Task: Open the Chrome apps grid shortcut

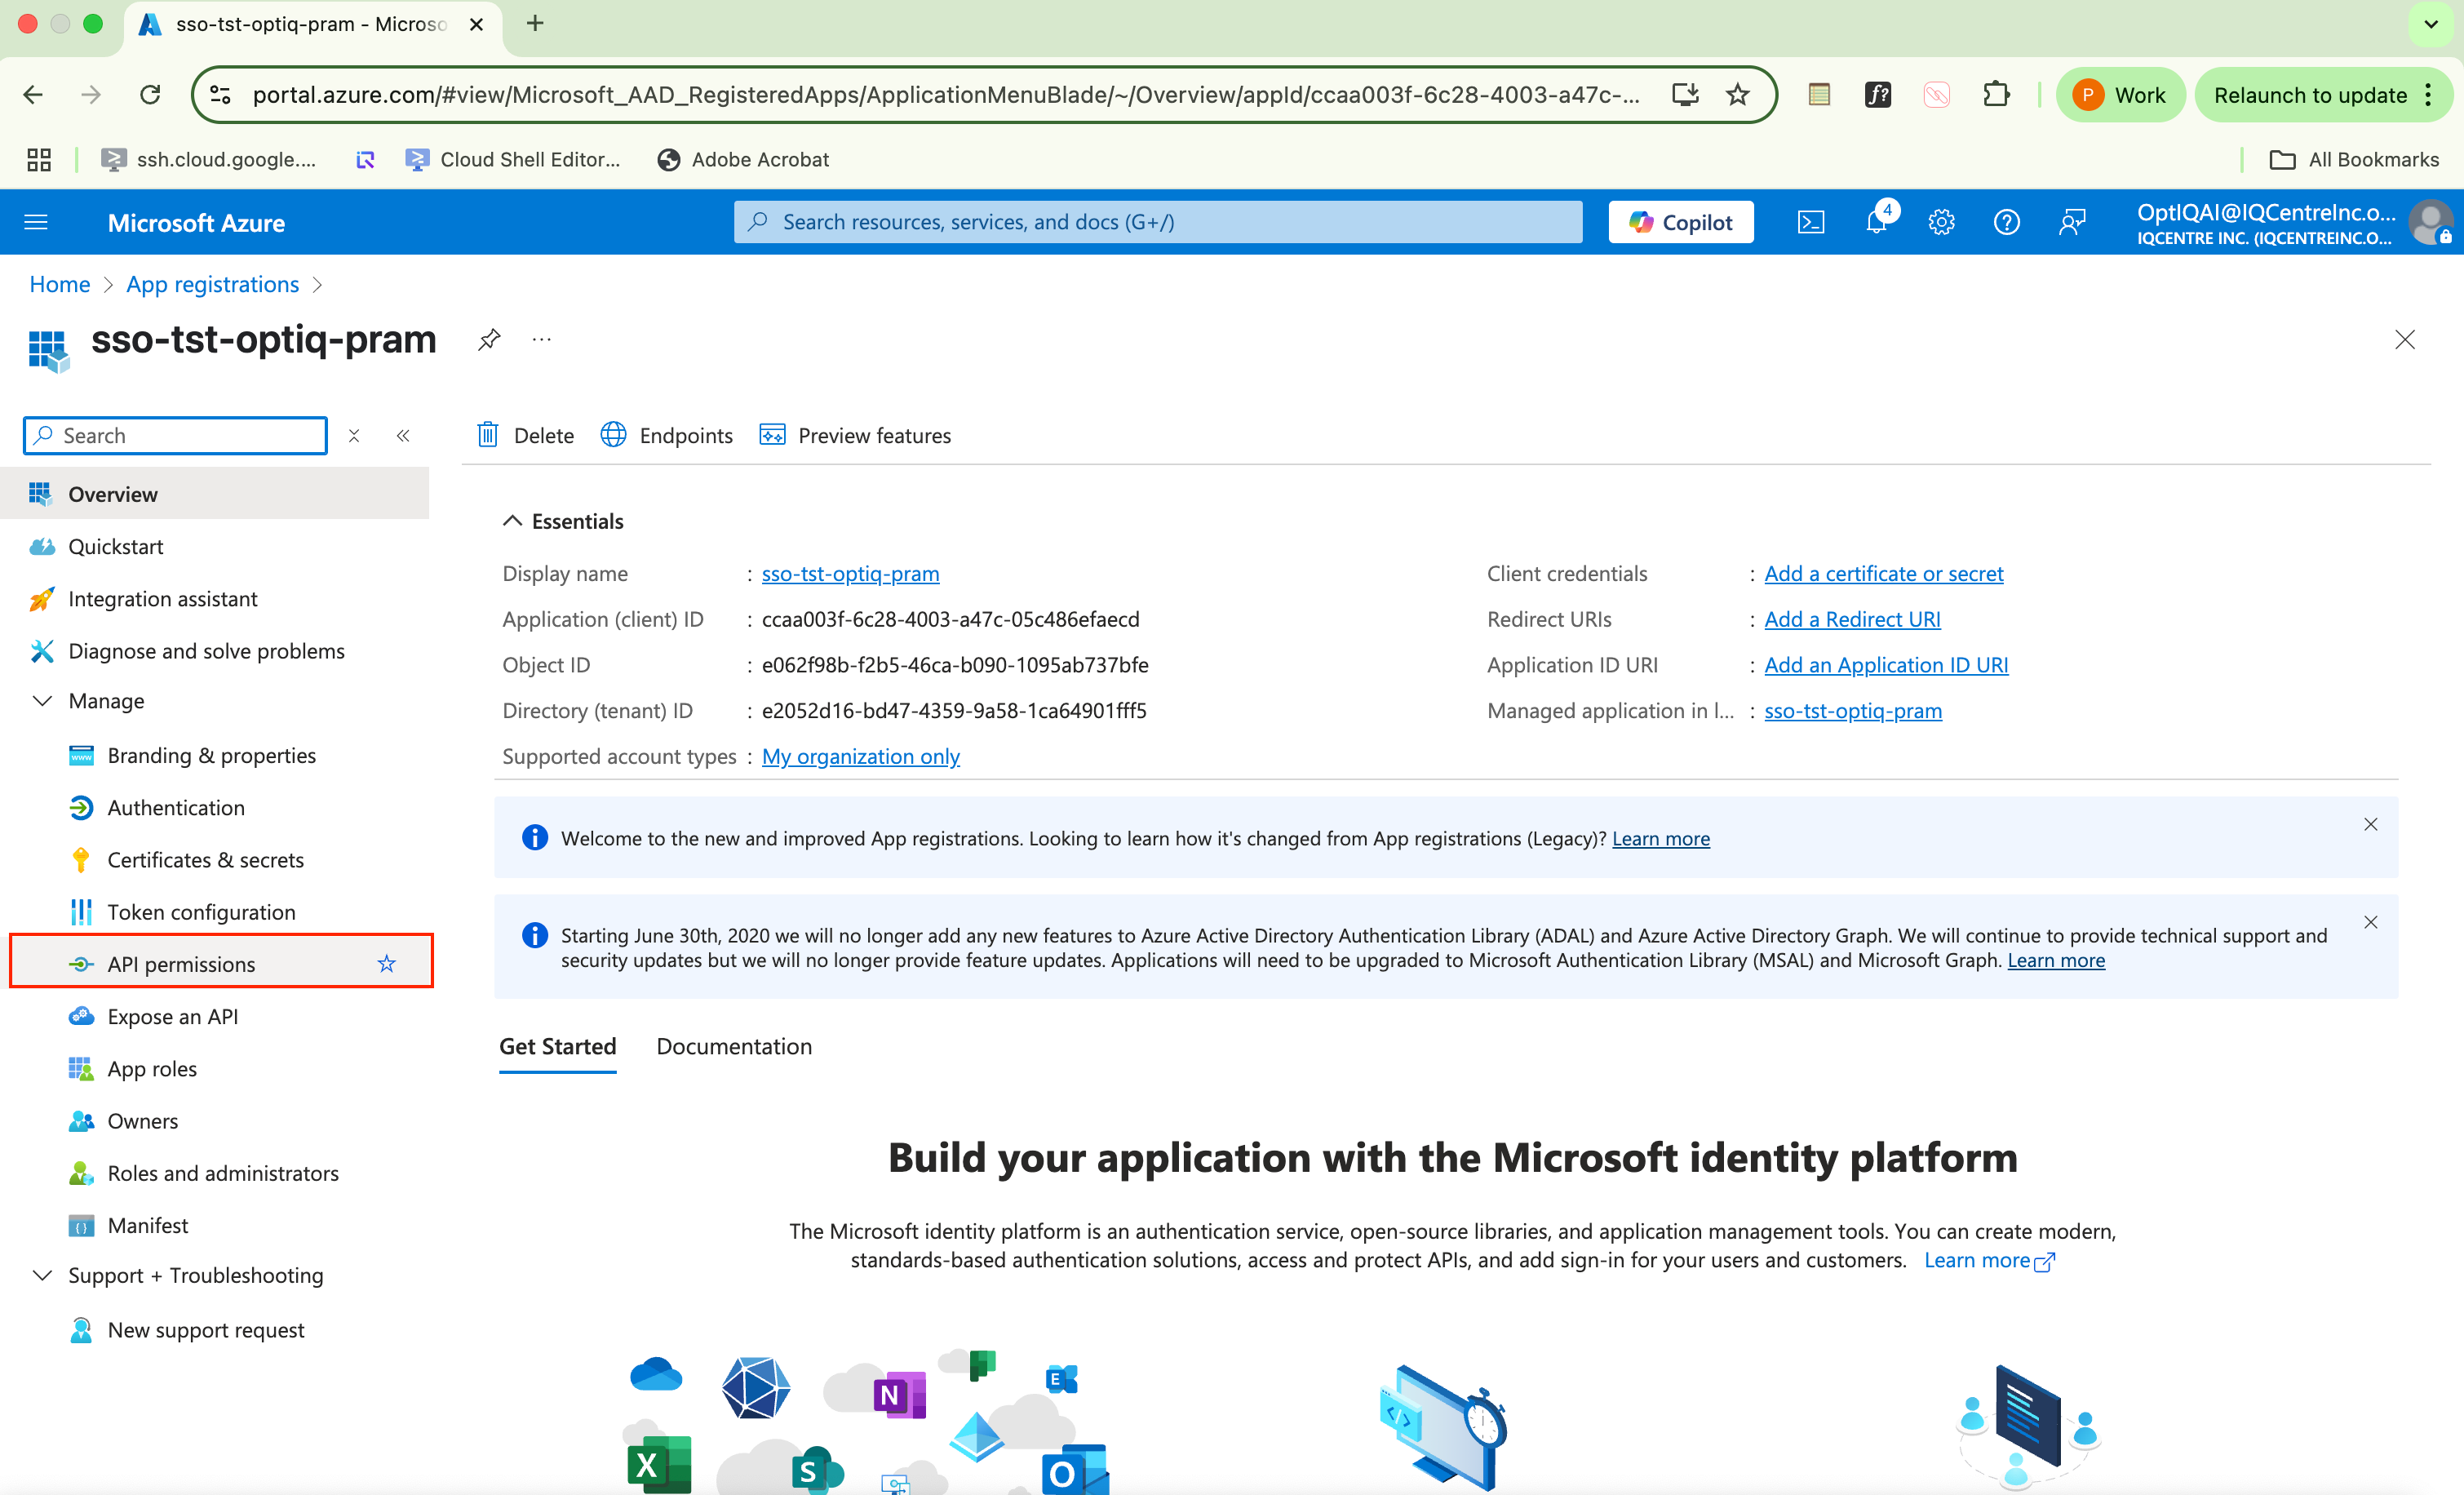Action: click(x=39, y=160)
